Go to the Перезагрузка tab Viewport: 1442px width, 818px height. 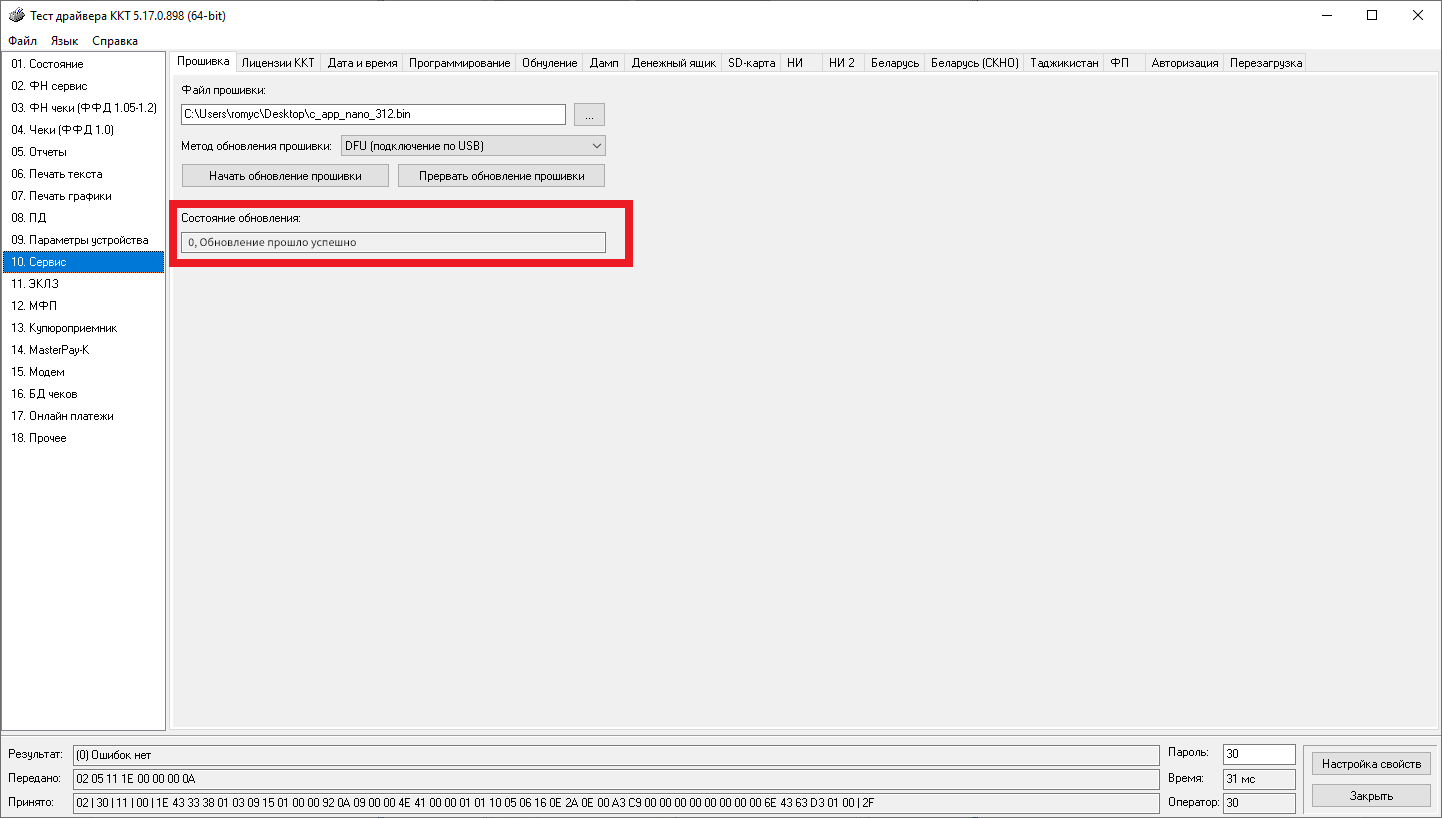pyautogui.click(x=1265, y=63)
